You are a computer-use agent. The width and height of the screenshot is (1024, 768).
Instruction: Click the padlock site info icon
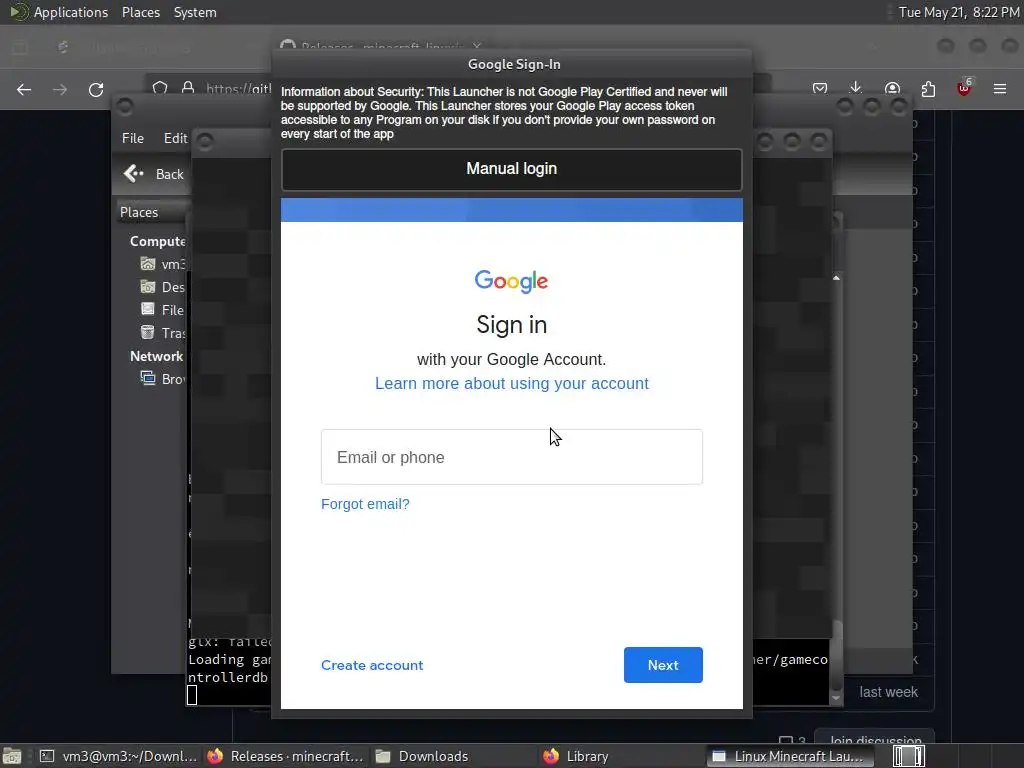point(188,88)
